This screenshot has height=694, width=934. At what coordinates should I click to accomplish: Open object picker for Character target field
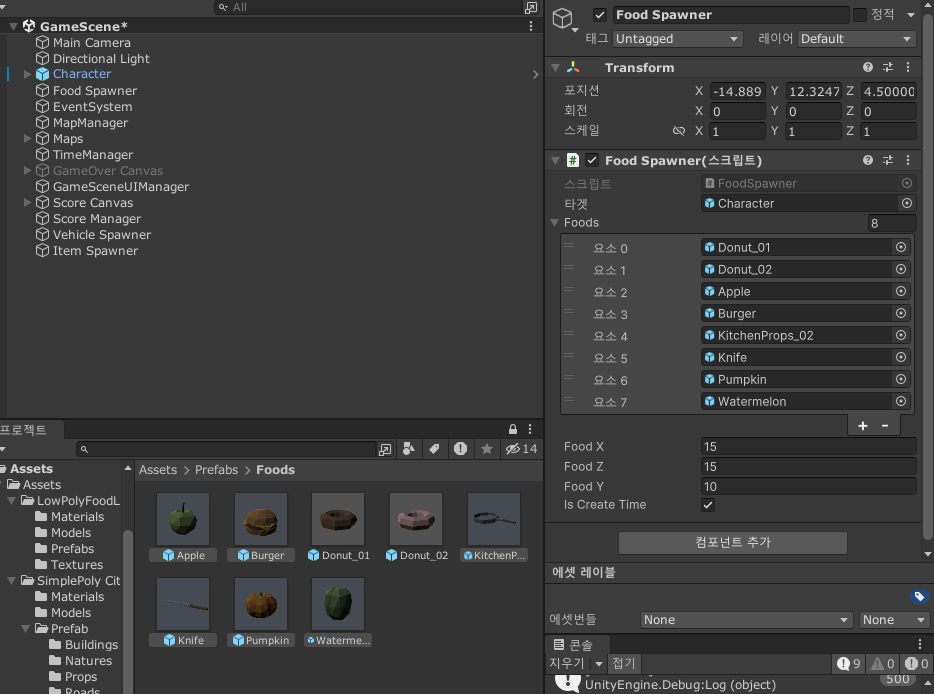coord(907,203)
